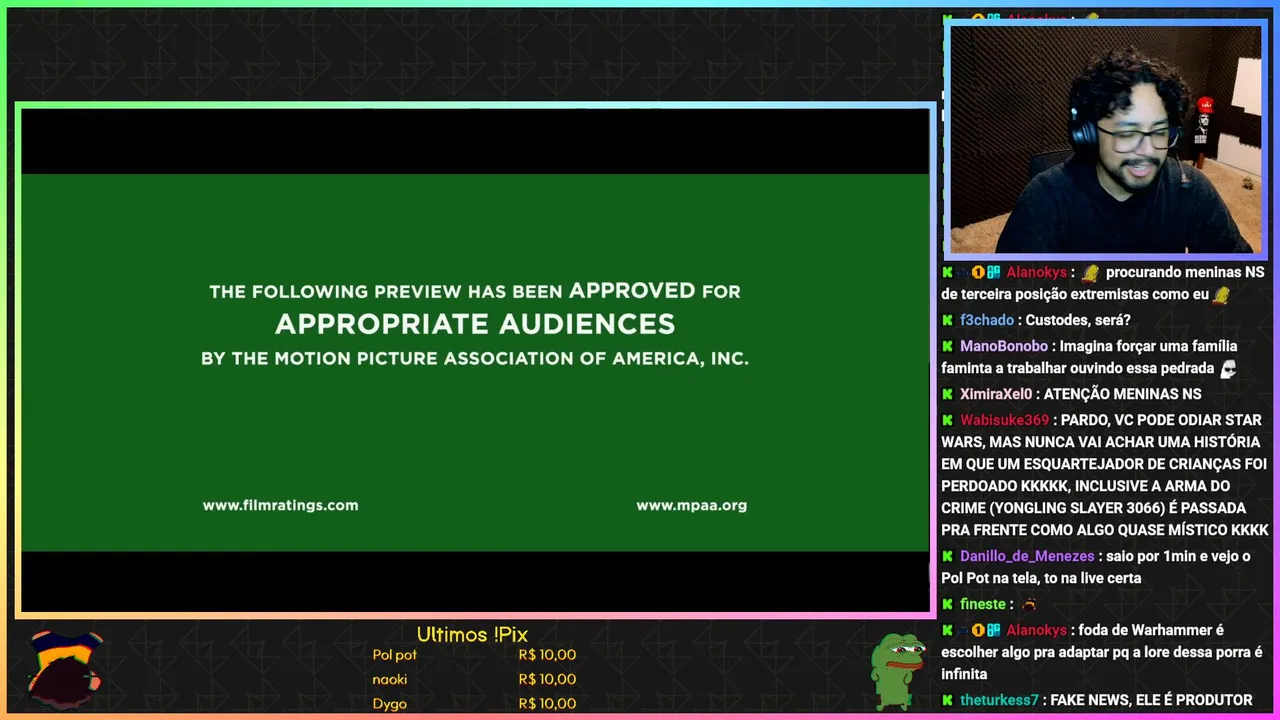Click the Kick badge beside Danillo_de_Menezes
The image size is (1280, 720).
click(947, 556)
